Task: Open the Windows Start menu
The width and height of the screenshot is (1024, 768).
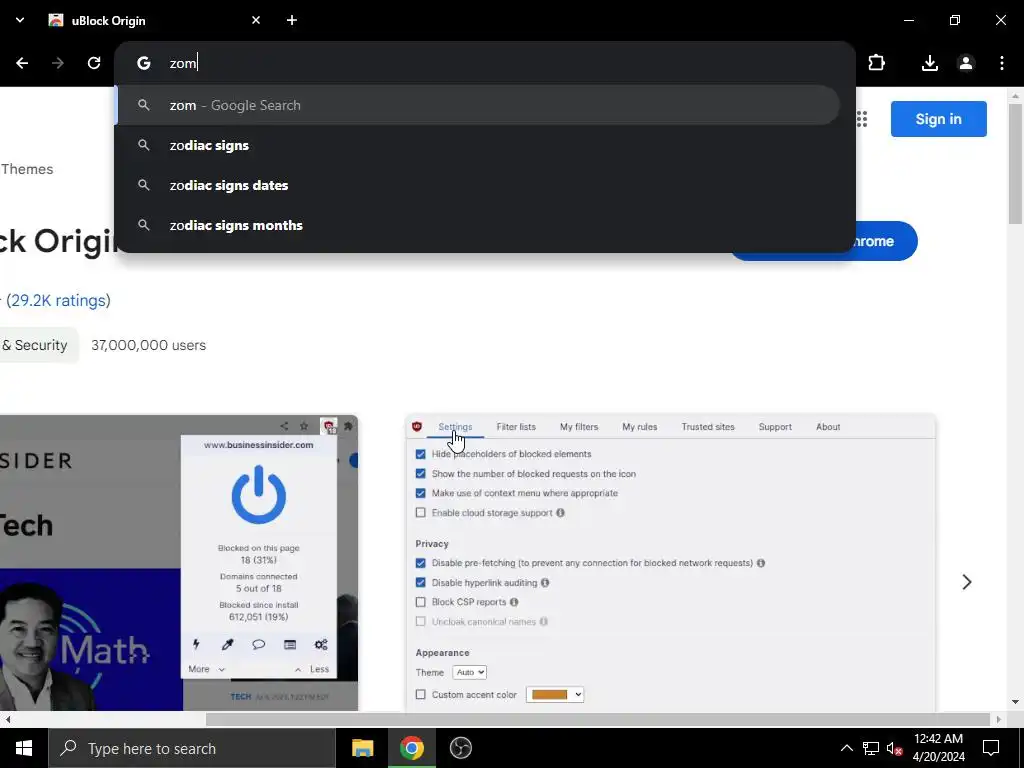Action: 24,748
